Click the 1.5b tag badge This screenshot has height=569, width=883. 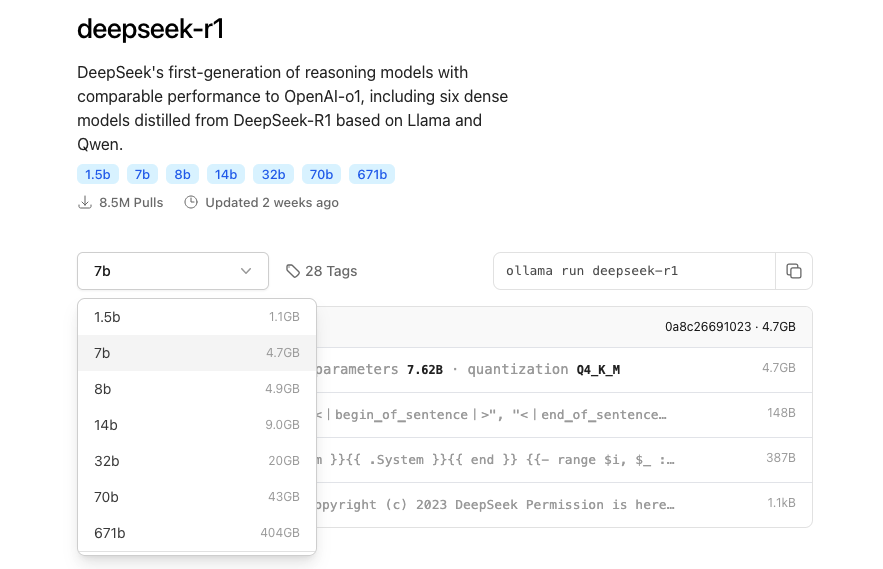tap(98, 175)
